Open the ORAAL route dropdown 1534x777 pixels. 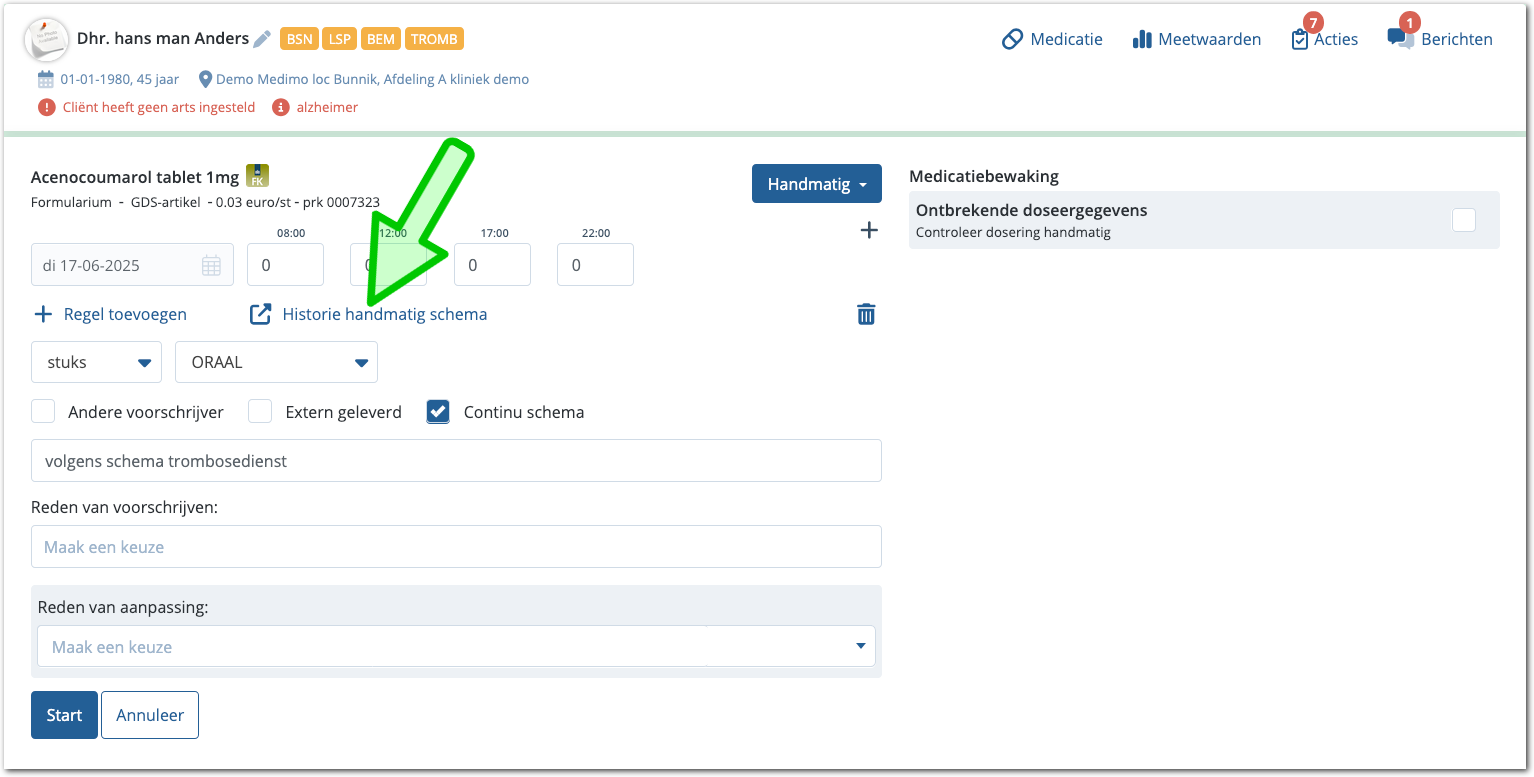[x=276, y=362]
